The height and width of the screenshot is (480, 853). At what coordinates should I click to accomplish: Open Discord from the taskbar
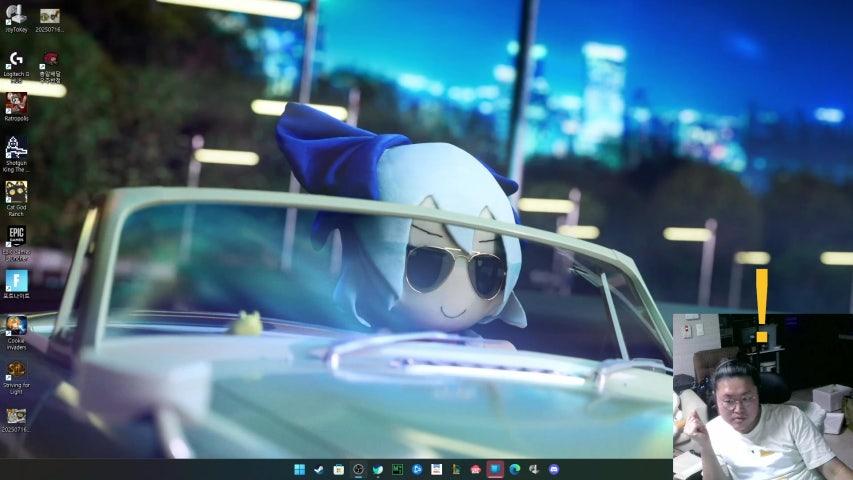click(x=554, y=469)
